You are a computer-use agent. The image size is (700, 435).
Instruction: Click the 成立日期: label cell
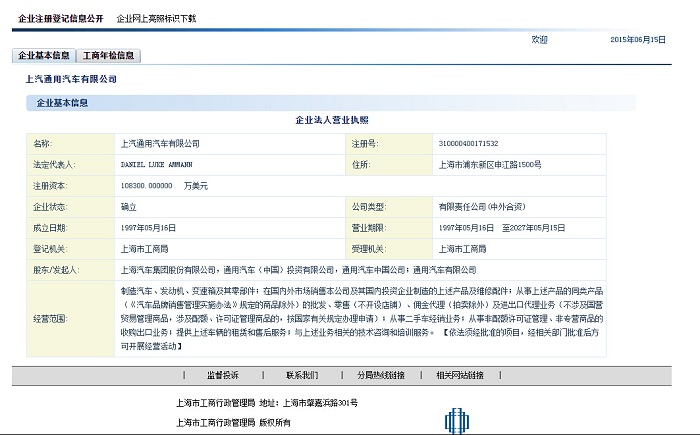(71, 228)
